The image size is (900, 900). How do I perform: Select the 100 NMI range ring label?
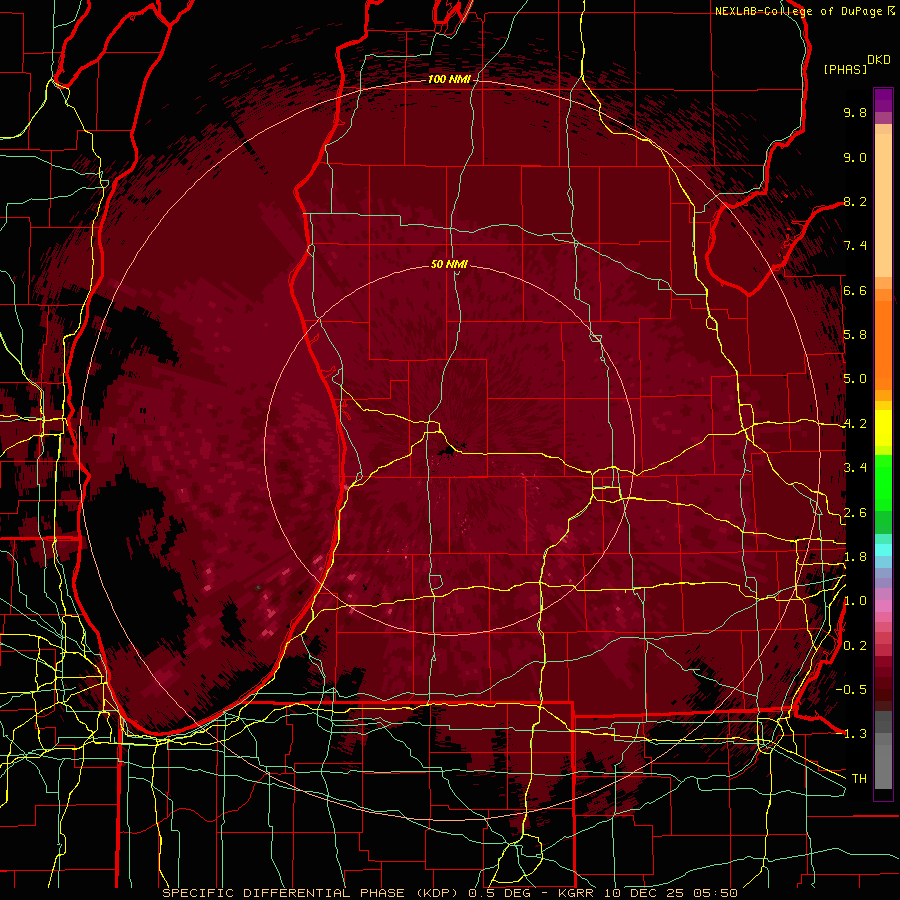449,79
